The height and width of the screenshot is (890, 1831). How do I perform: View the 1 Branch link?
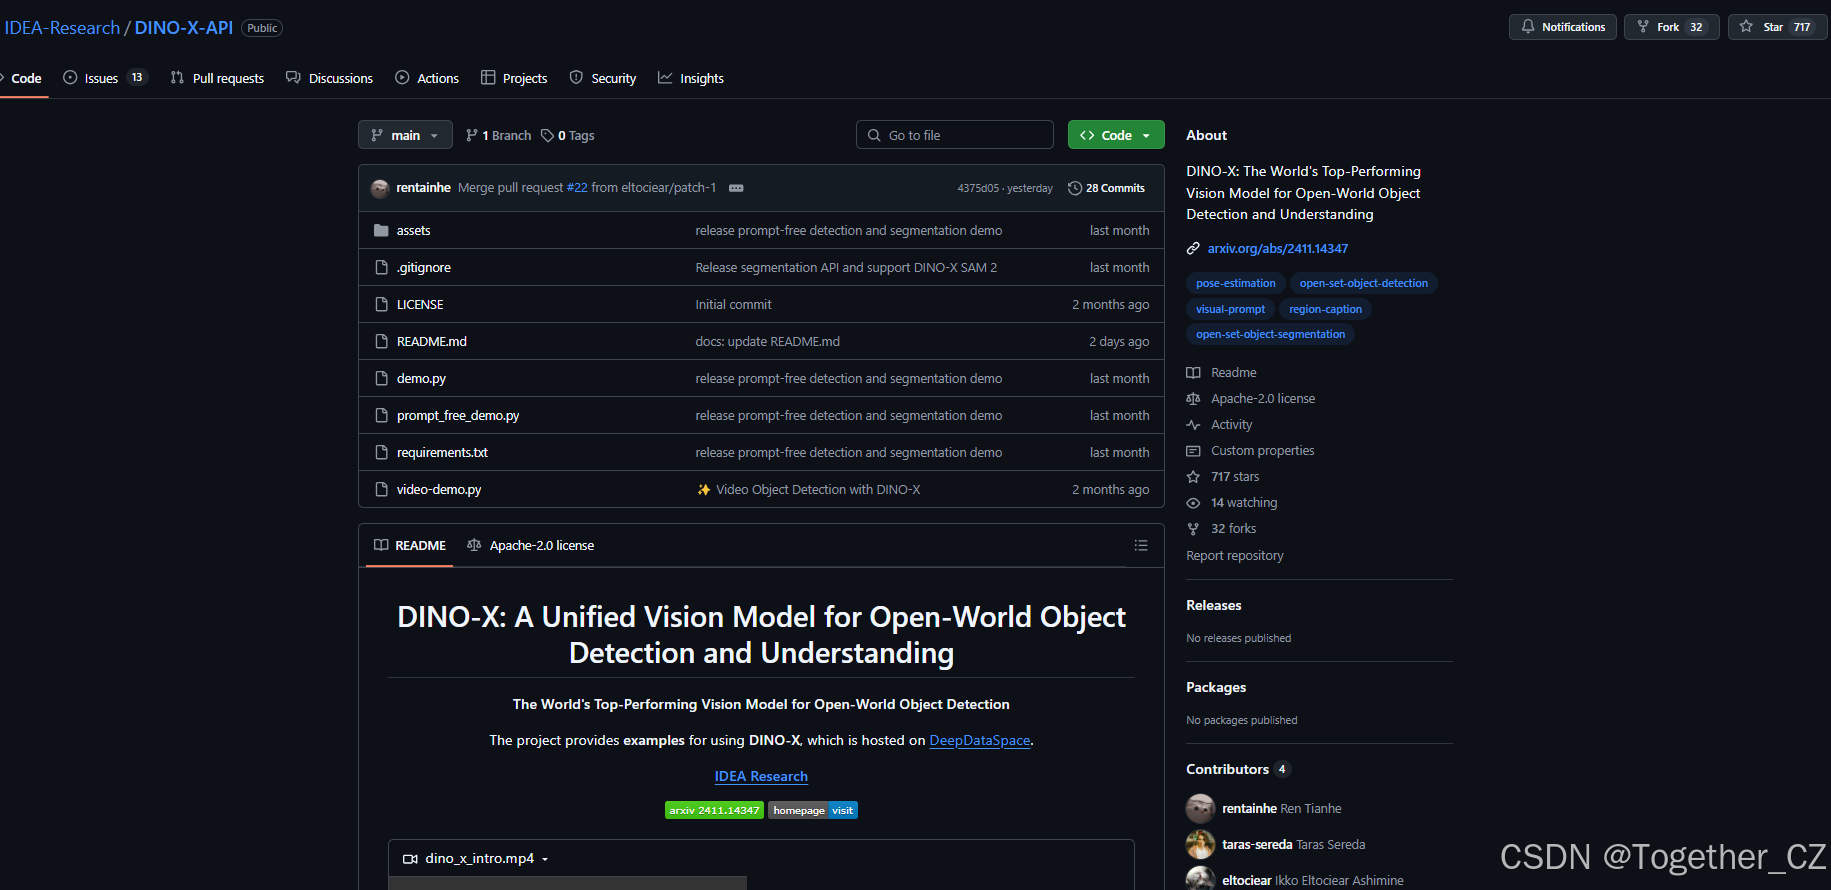pyautogui.click(x=498, y=135)
